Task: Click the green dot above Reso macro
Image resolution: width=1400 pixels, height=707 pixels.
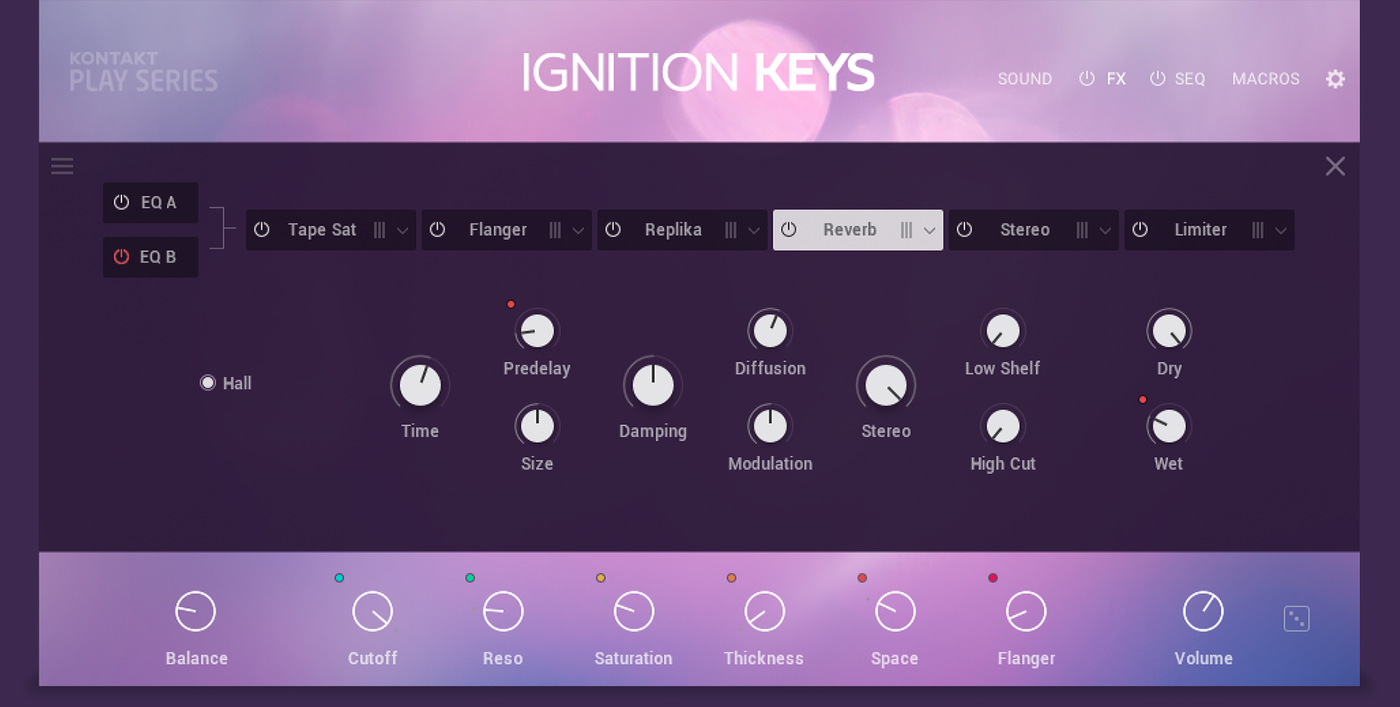Action: click(x=470, y=578)
